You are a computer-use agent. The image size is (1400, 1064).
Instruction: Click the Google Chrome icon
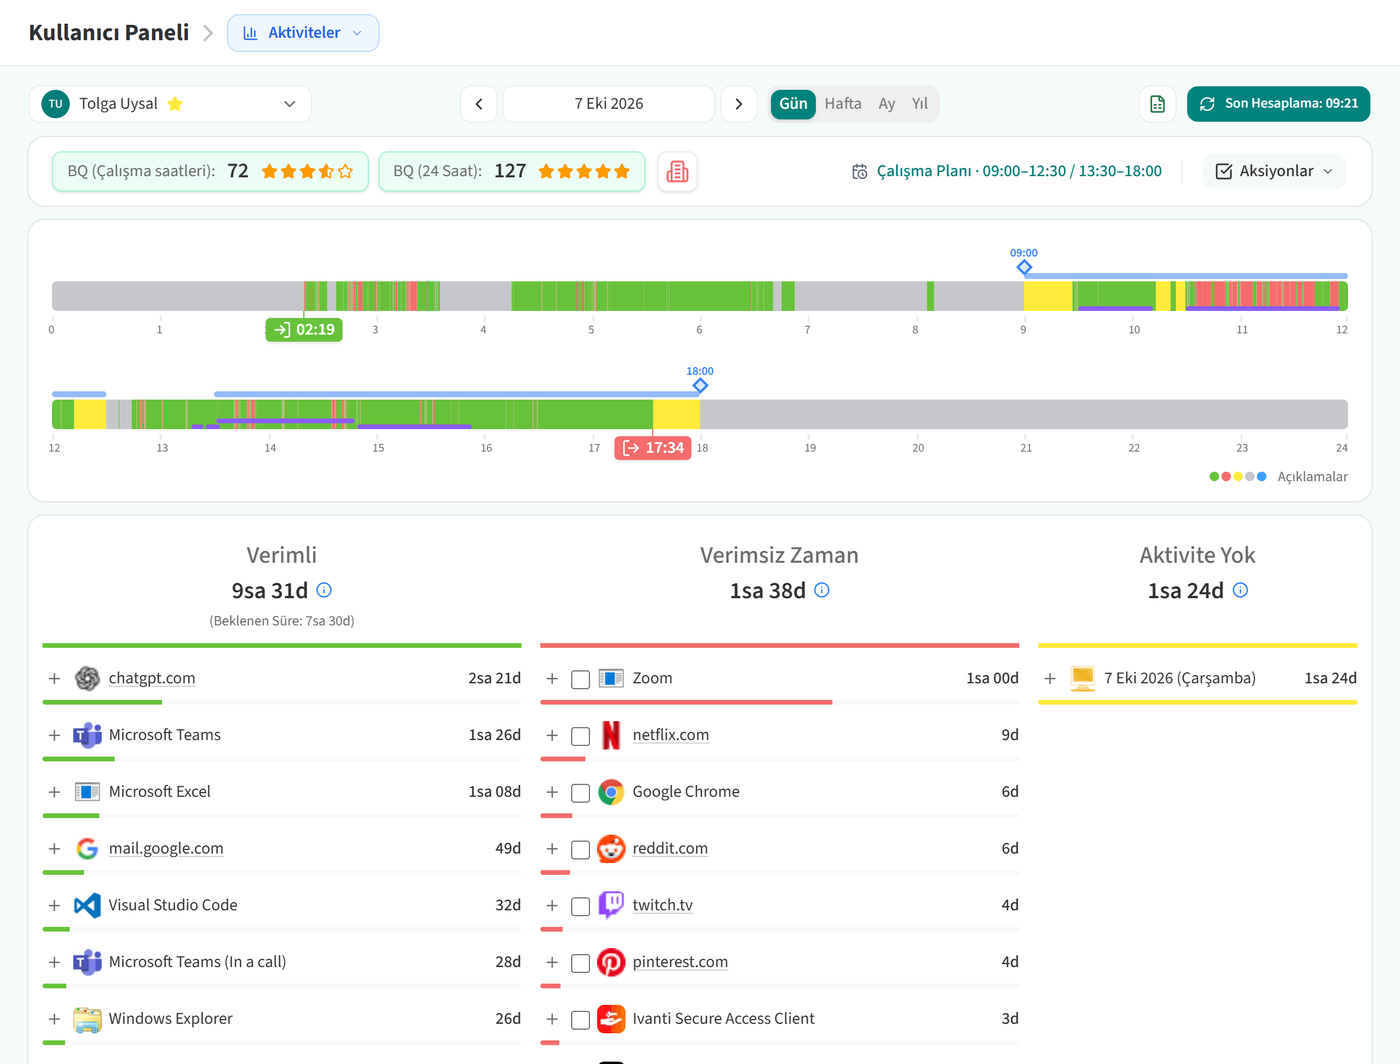click(x=611, y=792)
